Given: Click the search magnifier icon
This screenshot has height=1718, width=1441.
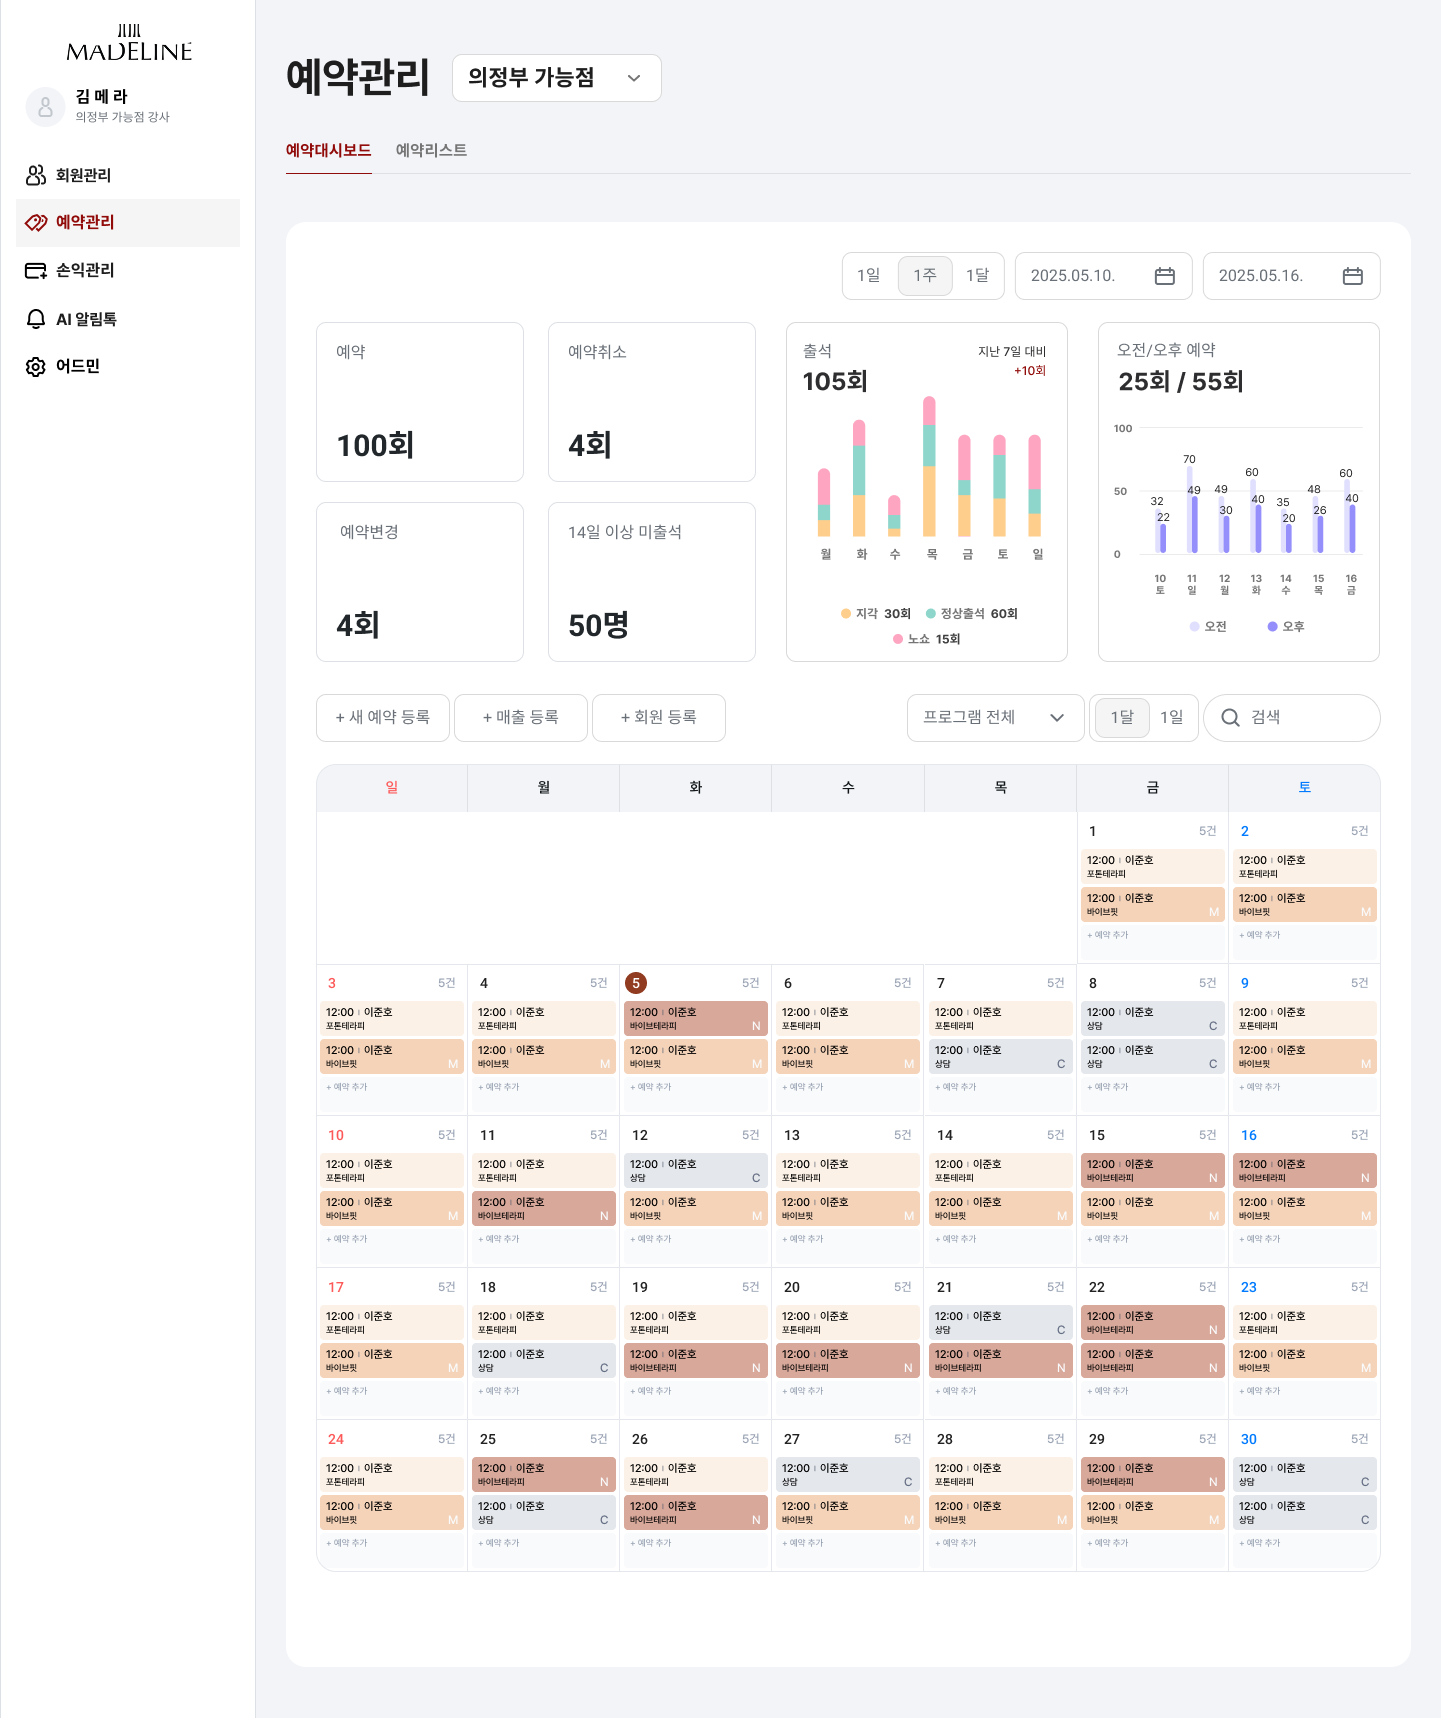Looking at the screenshot, I should (1231, 718).
